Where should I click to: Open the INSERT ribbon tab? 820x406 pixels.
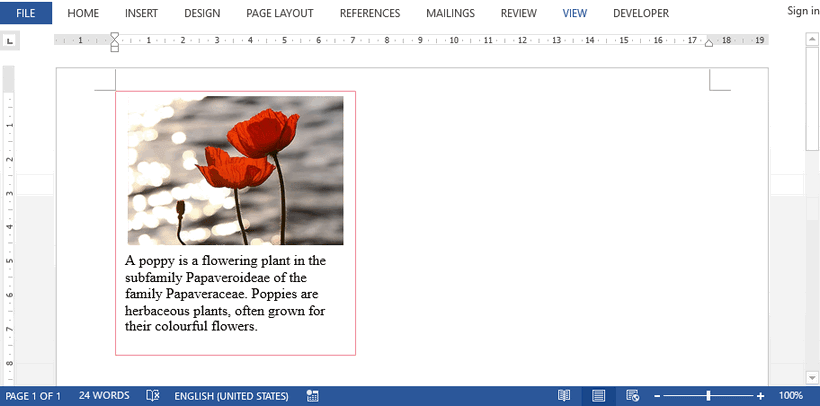click(141, 14)
